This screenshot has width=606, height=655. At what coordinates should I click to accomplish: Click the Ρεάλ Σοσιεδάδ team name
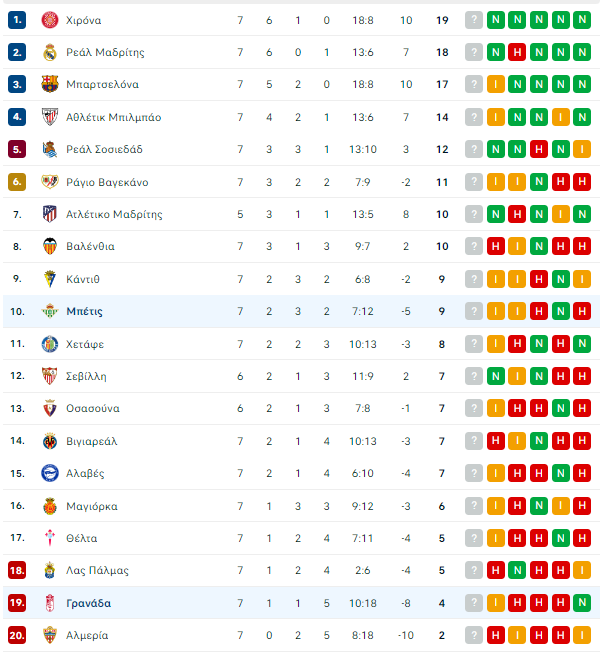click(x=104, y=150)
